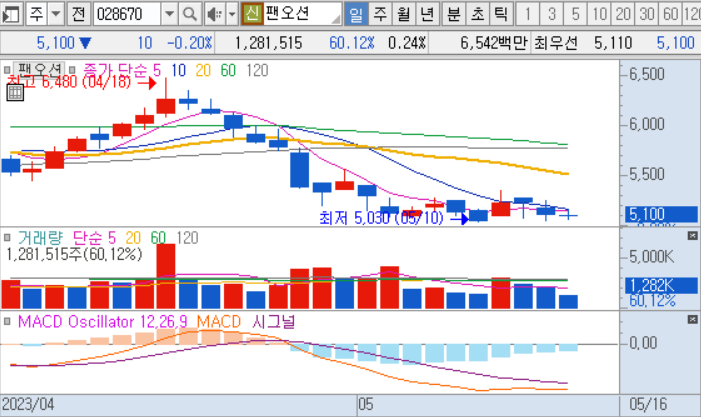Toggle the square beside 거래량 label

[7, 237]
